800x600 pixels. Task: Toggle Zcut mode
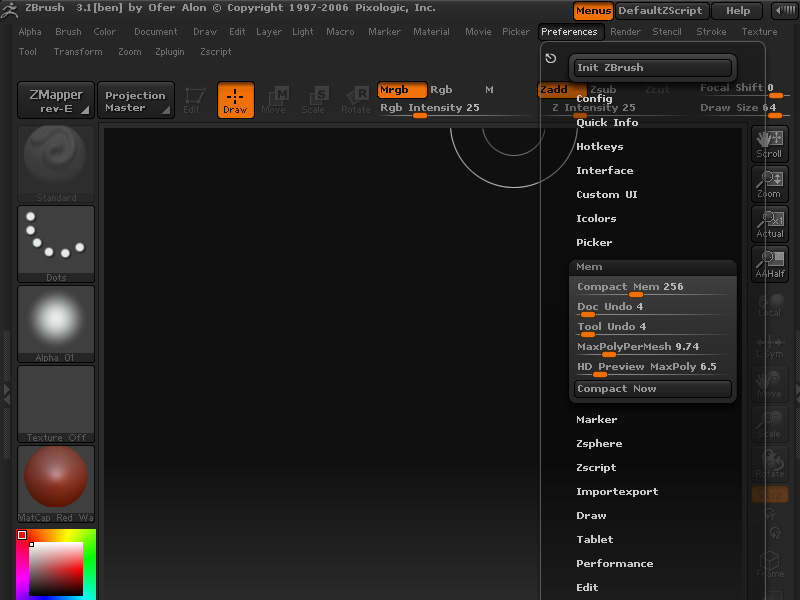pos(658,90)
